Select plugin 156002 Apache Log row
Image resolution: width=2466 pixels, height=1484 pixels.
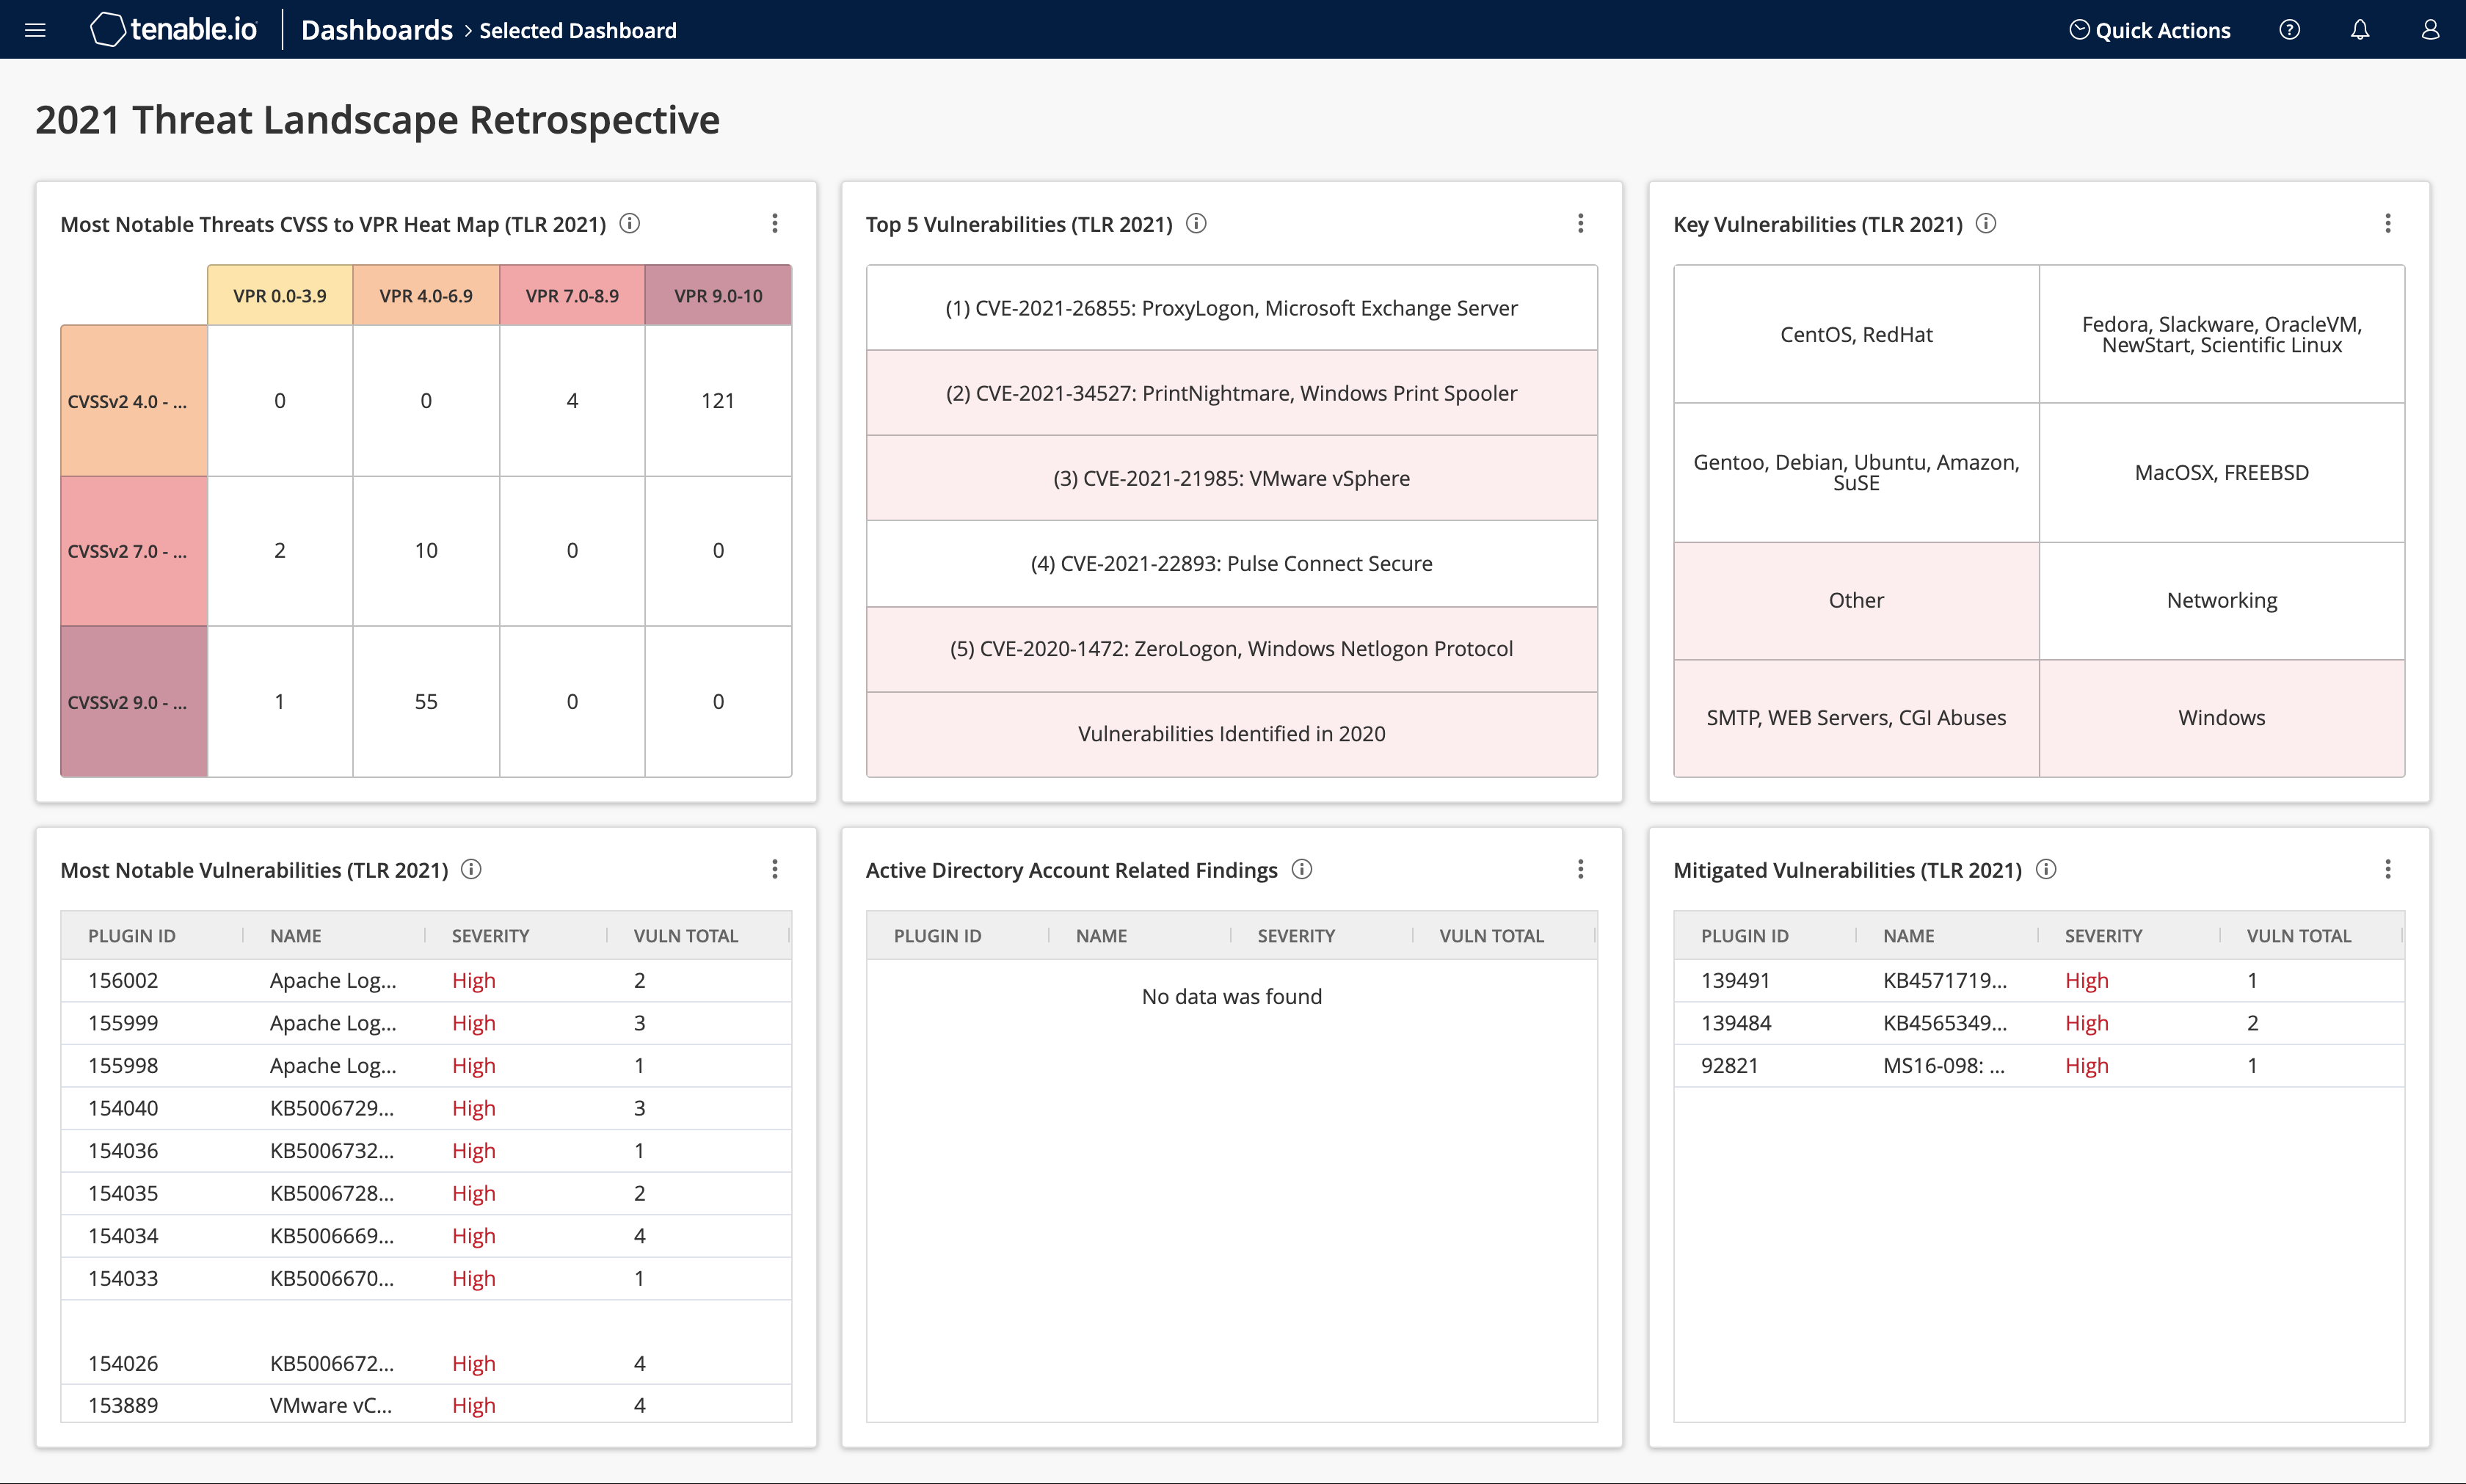point(426,981)
